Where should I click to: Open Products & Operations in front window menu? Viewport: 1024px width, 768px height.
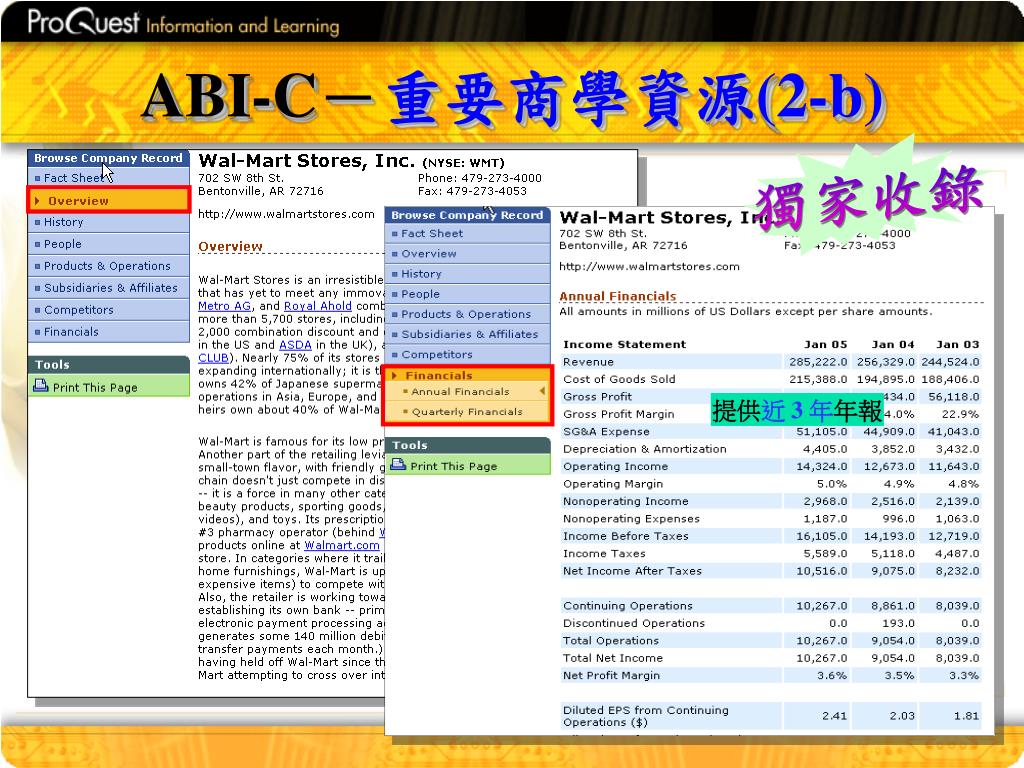(x=466, y=314)
